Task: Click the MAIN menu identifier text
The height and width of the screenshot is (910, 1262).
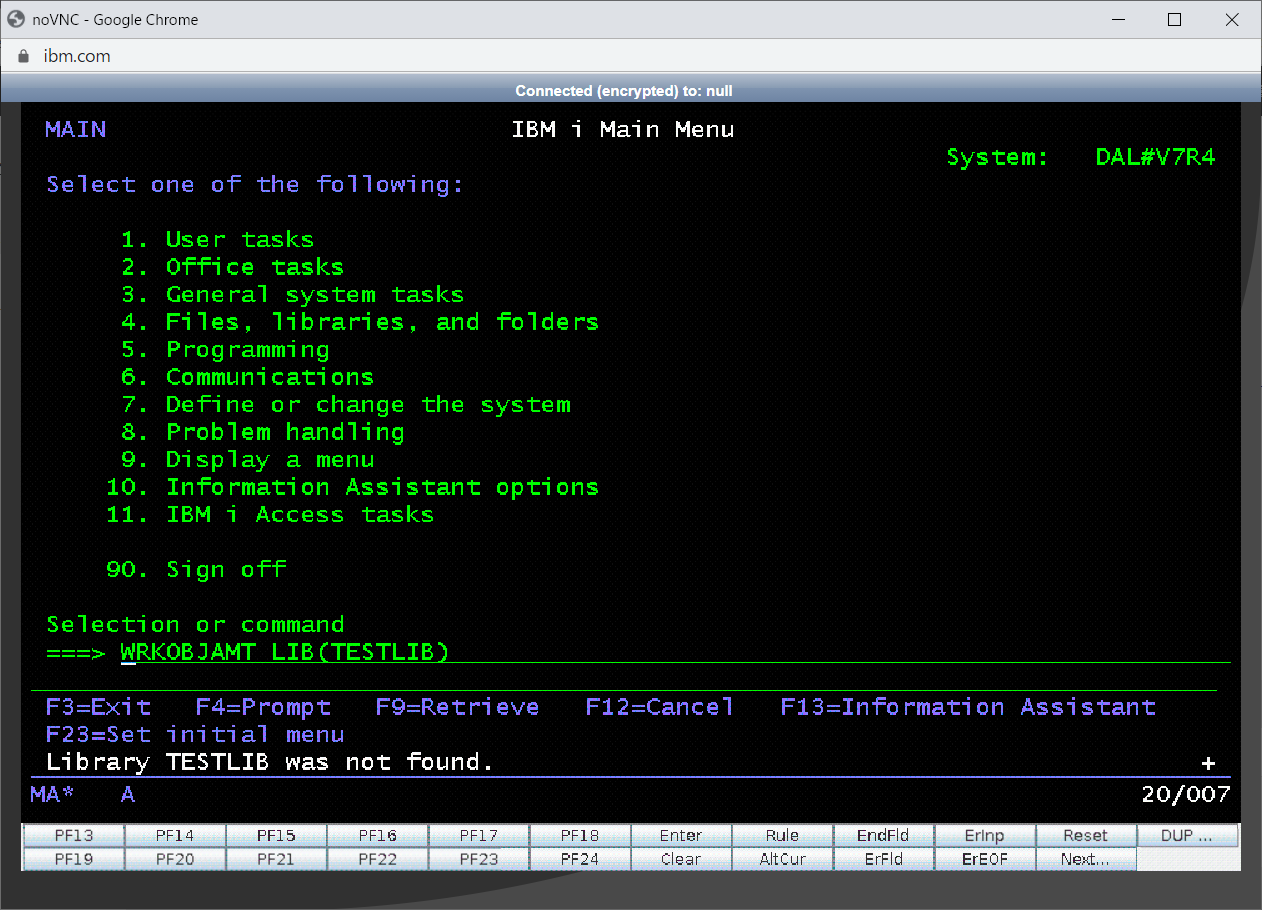Action: click(75, 130)
